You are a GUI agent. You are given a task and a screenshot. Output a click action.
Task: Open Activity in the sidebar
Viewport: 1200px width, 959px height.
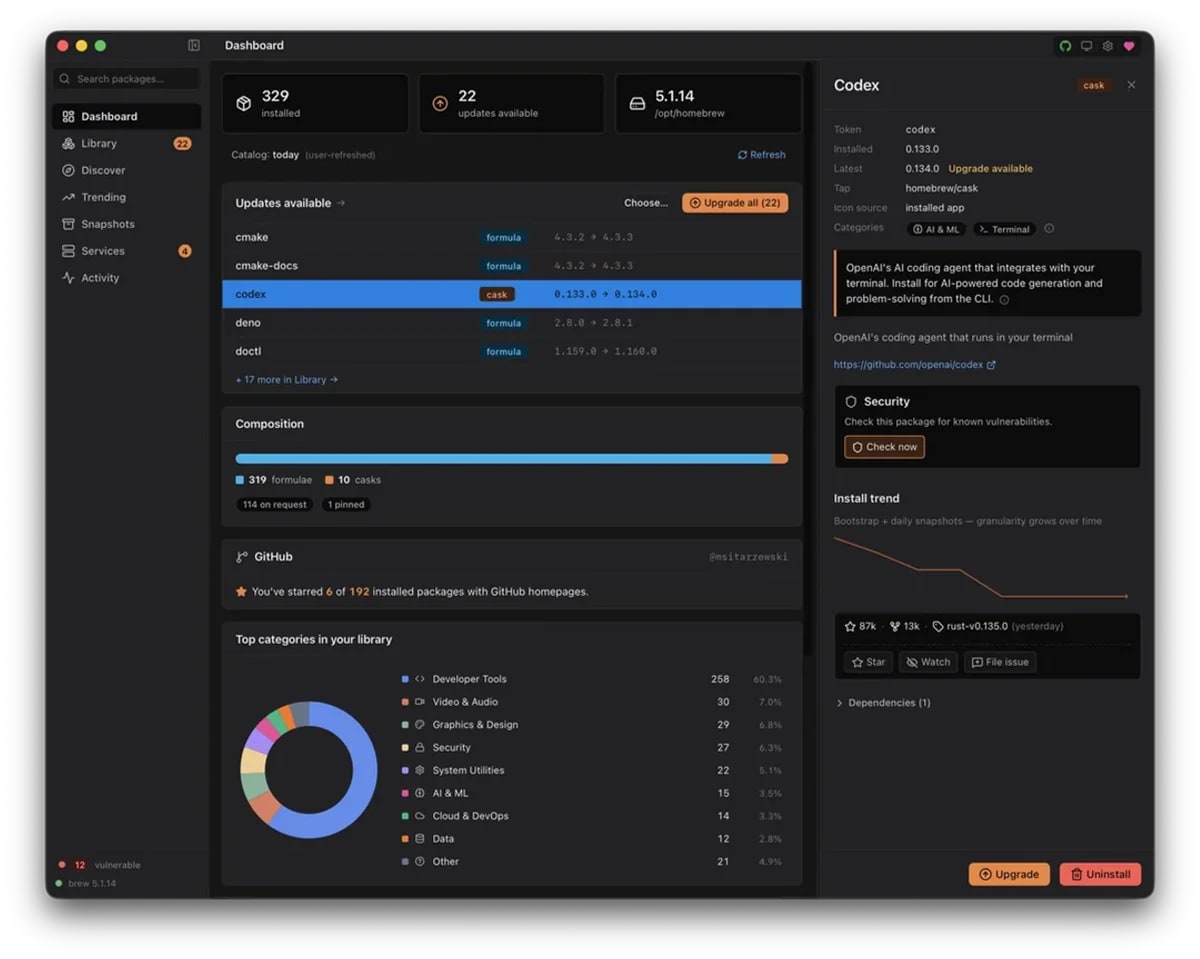126,278
